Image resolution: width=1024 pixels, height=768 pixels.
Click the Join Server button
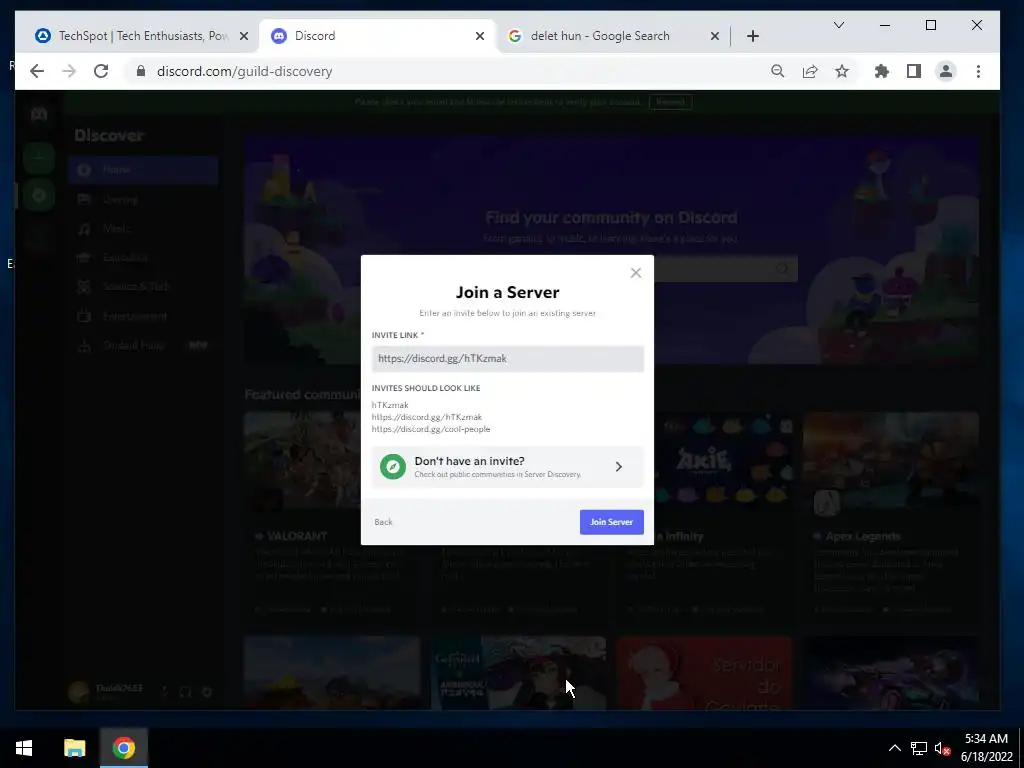click(x=611, y=522)
